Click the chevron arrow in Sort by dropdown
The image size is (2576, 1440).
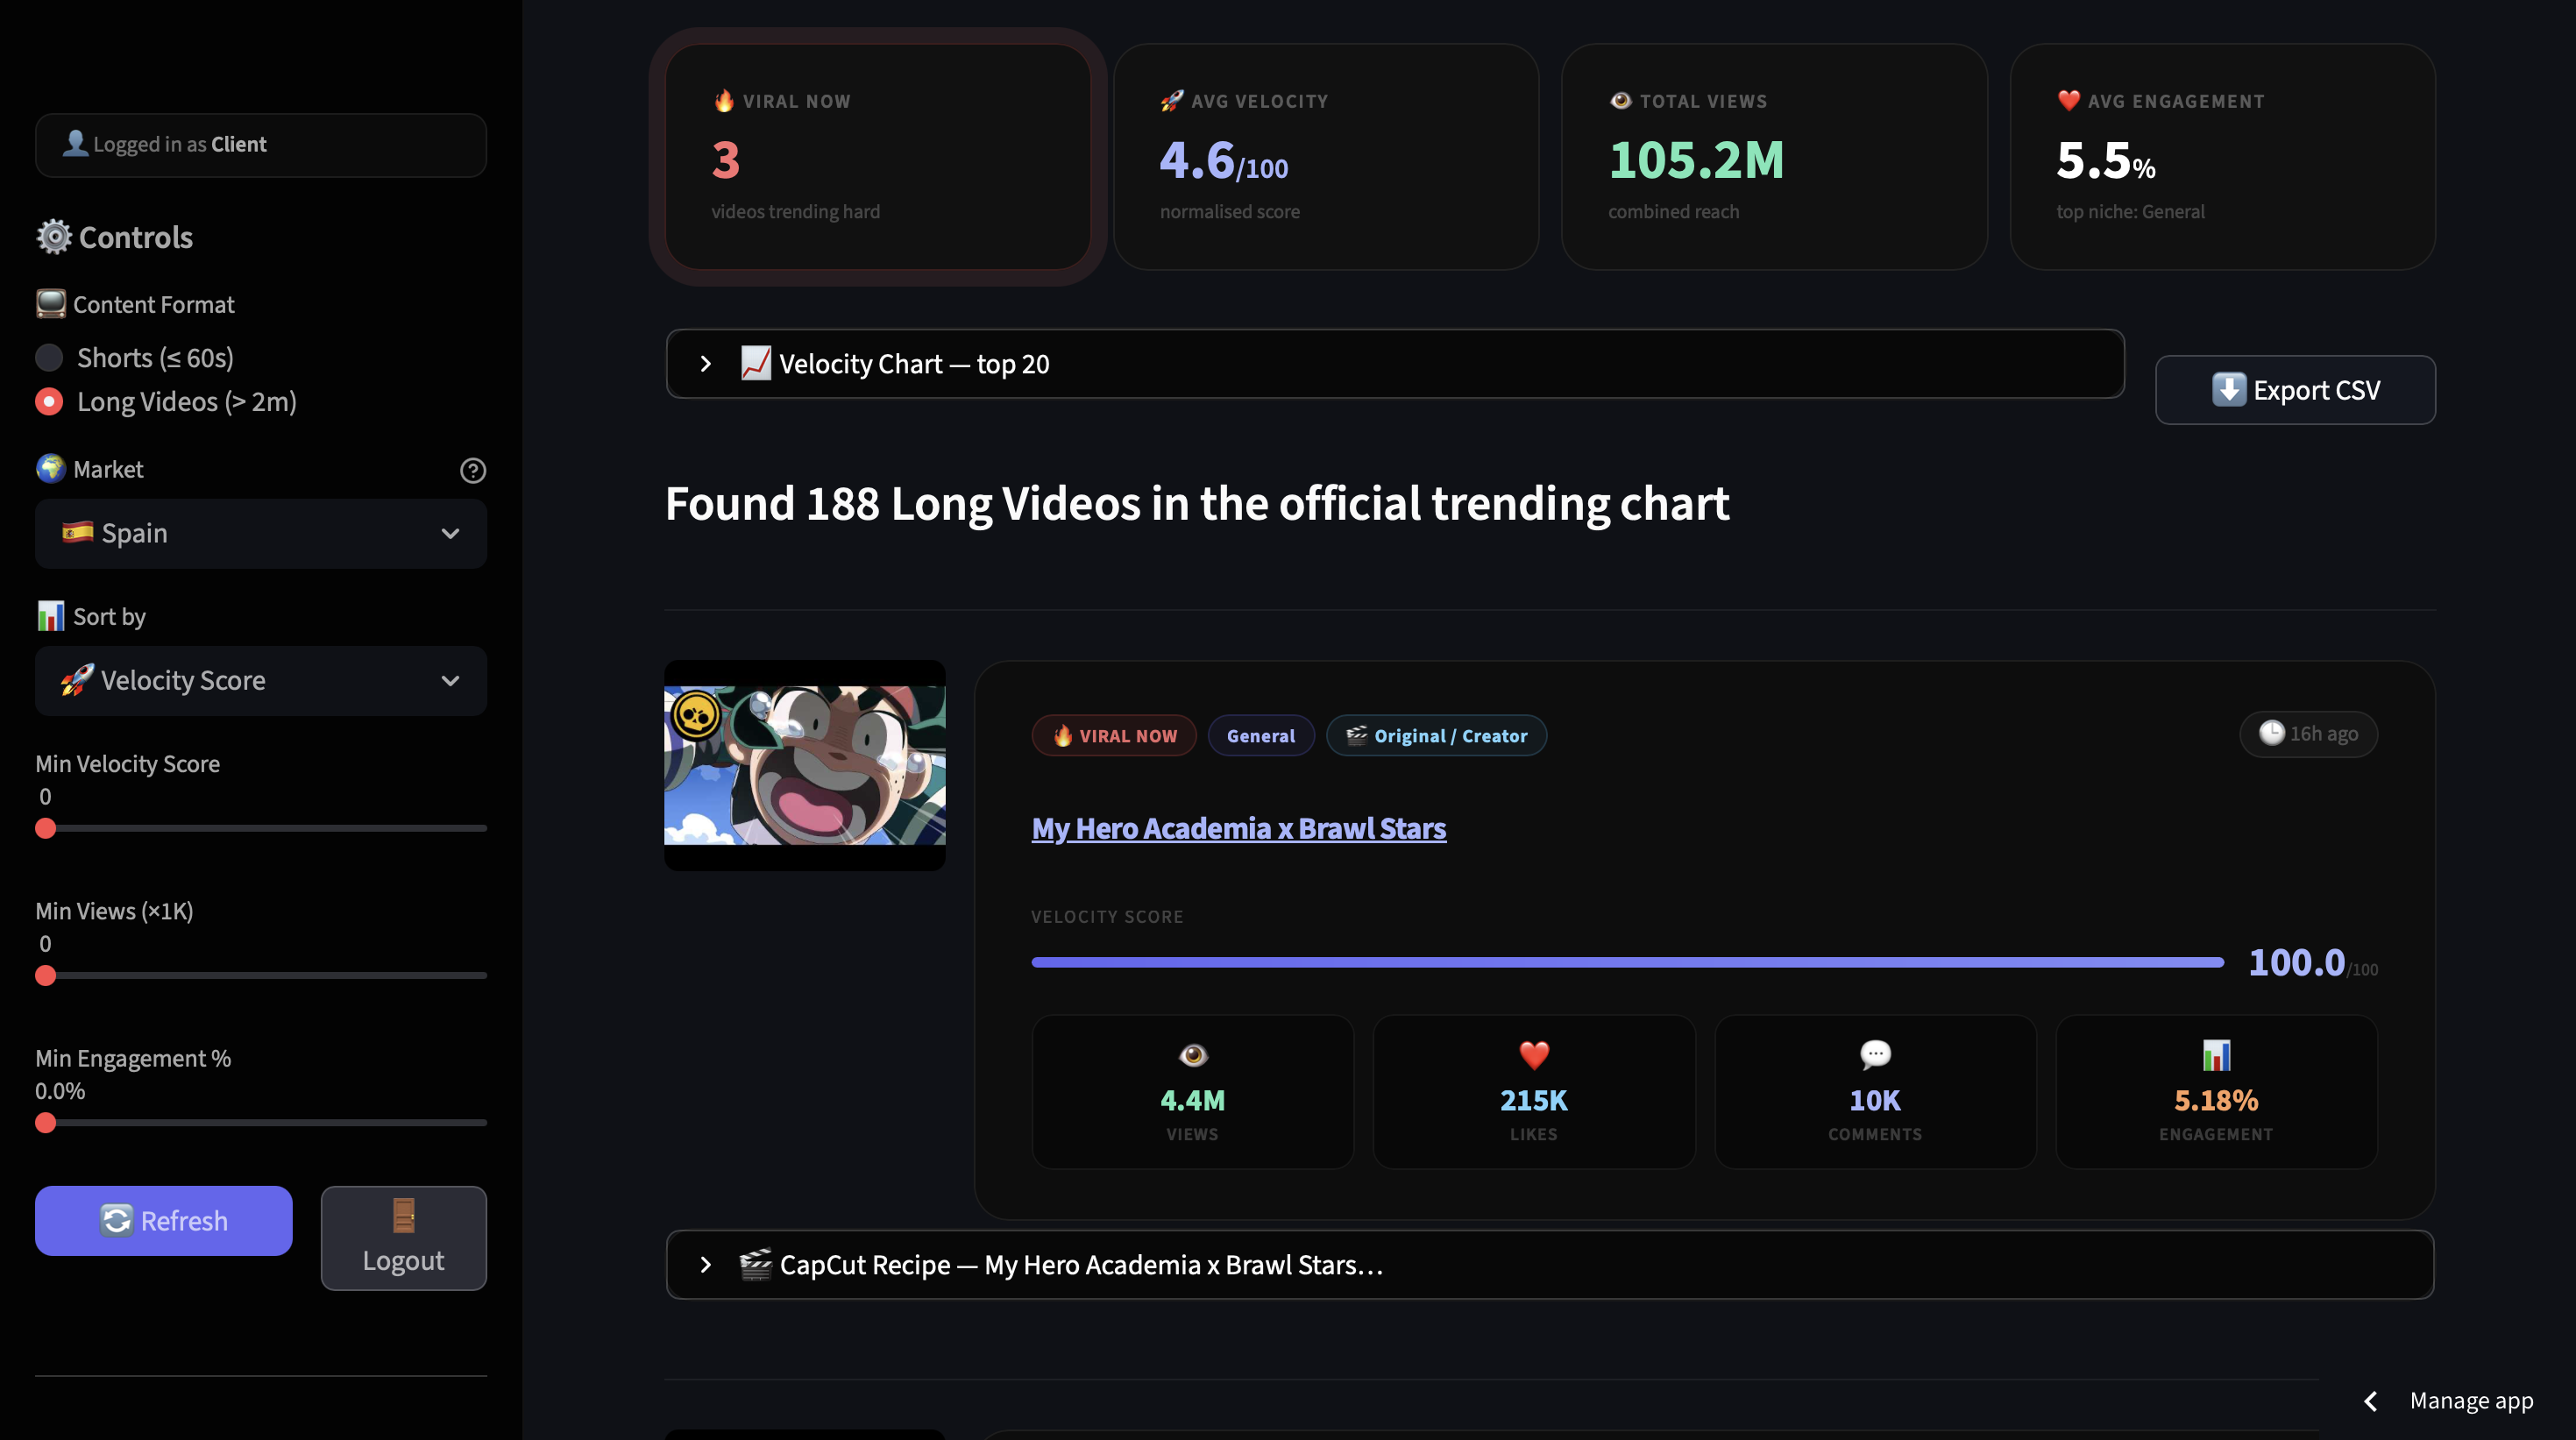point(450,680)
